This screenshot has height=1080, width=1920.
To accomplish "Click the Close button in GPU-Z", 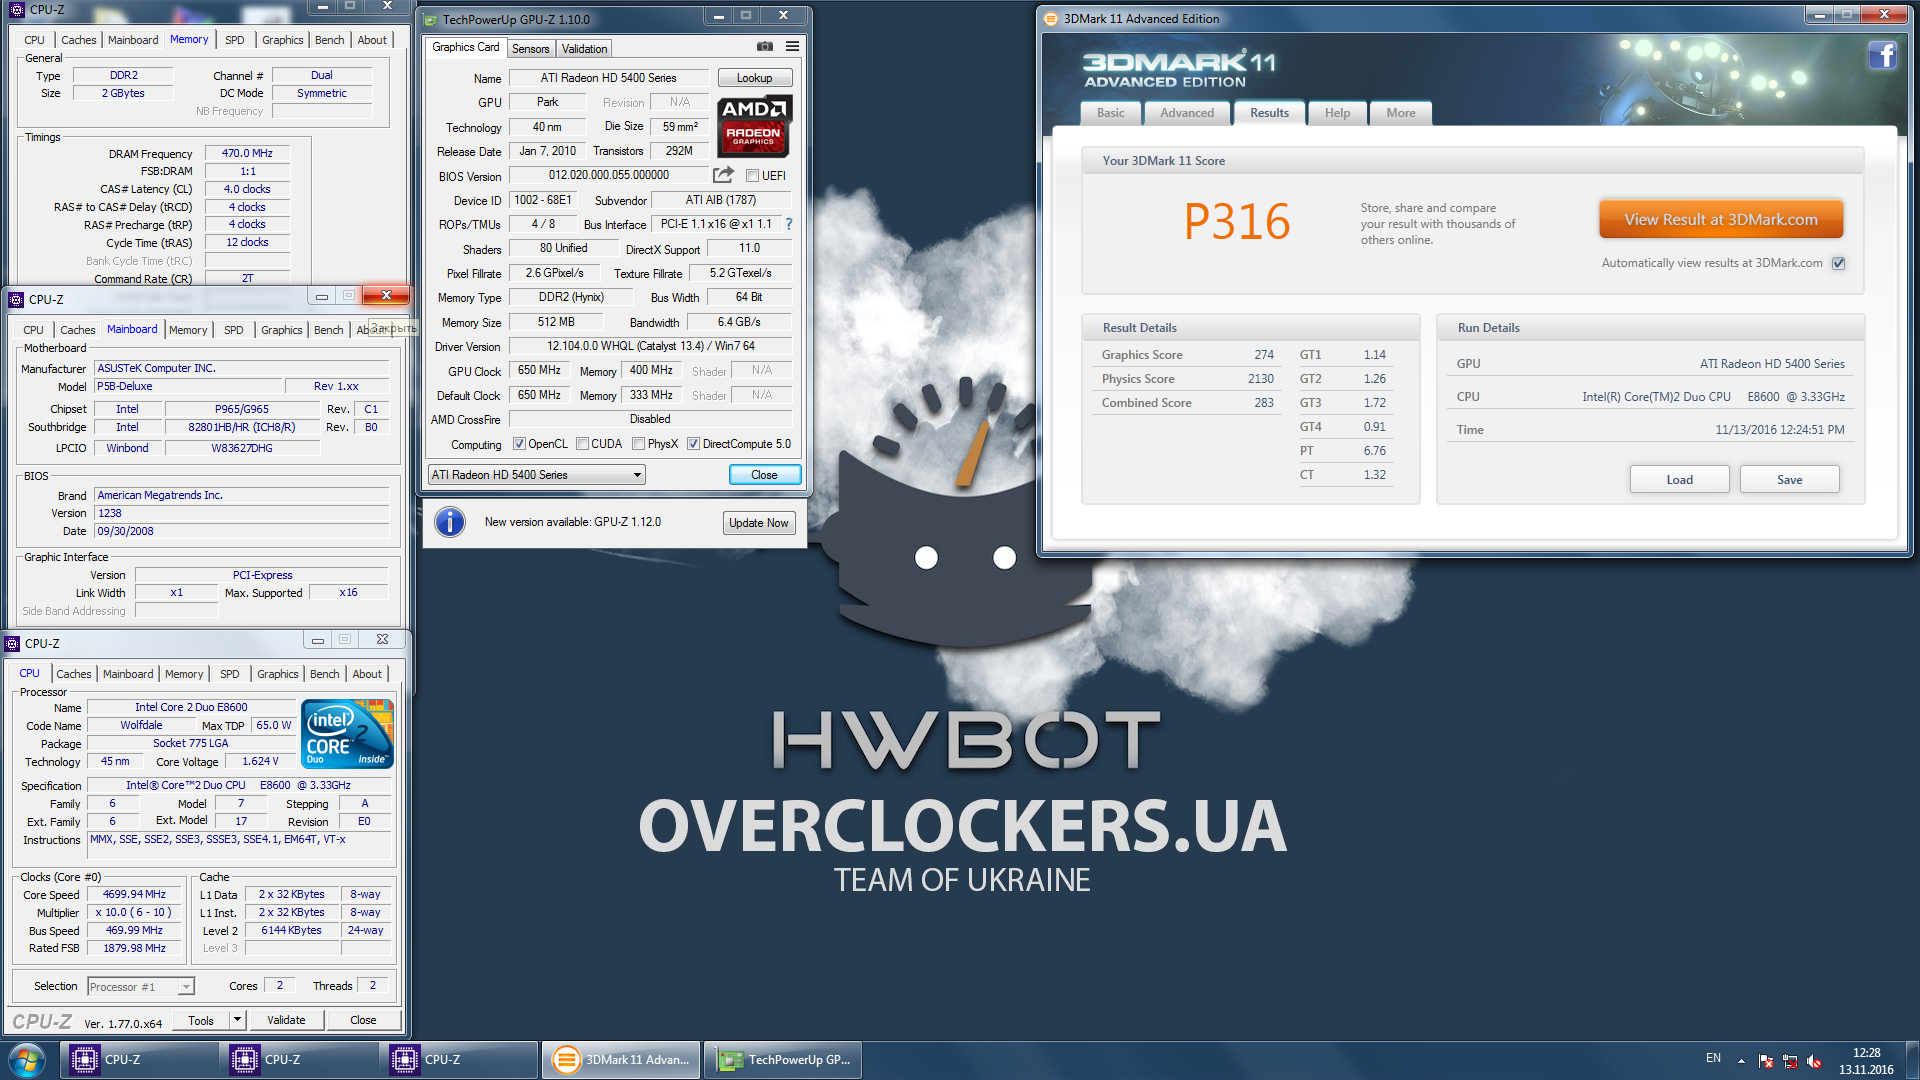I will point(764,475).
